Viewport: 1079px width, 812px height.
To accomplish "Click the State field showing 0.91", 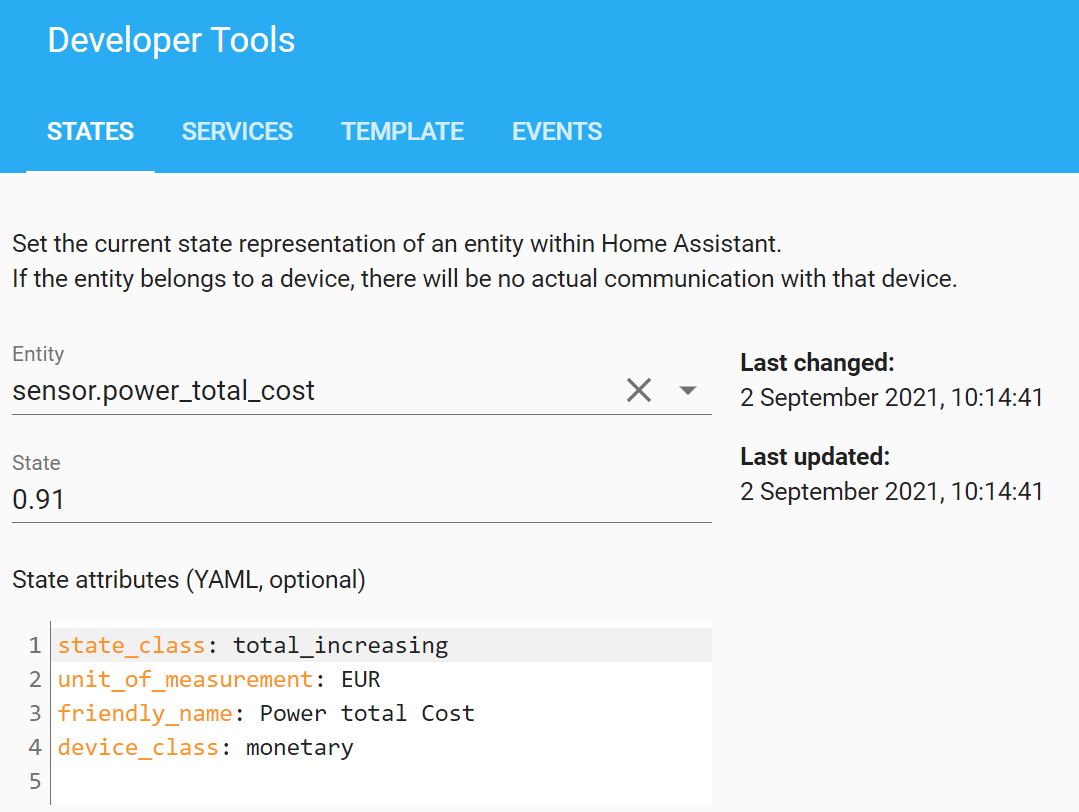I will (362, 499).
